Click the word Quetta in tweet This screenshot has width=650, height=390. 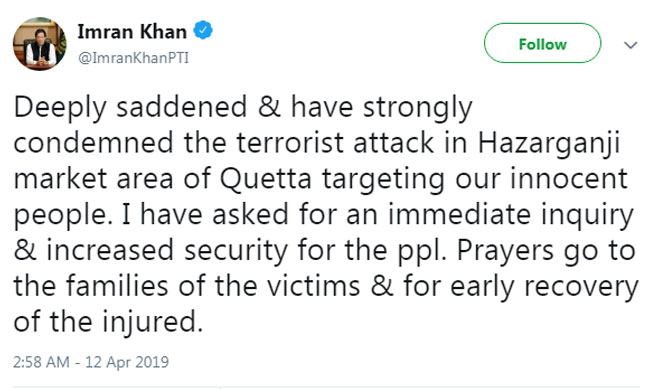pos(265,180)
